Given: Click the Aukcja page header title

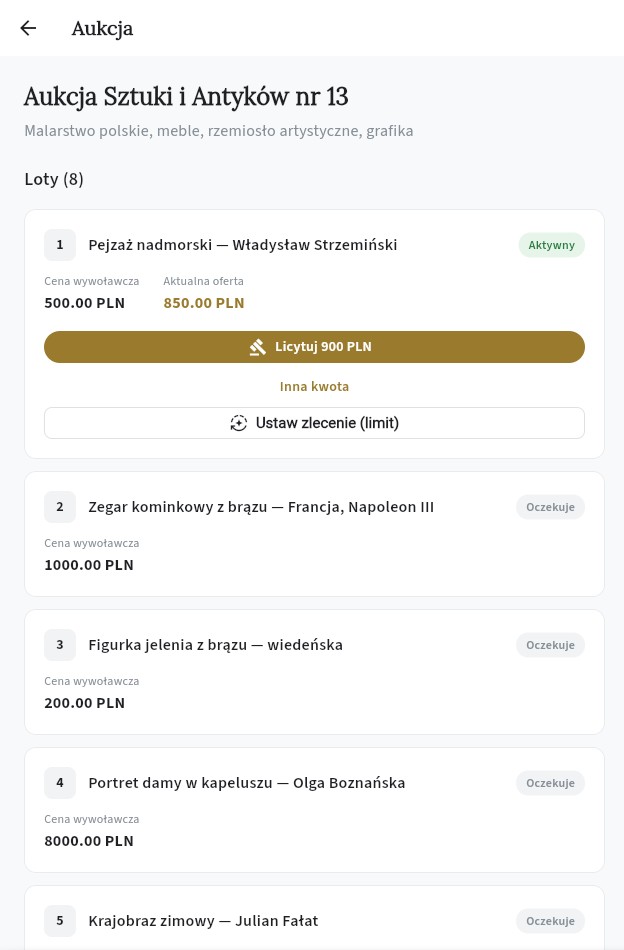Looking at the screenshot, I should pyautogui.click(x=102, y=28).
